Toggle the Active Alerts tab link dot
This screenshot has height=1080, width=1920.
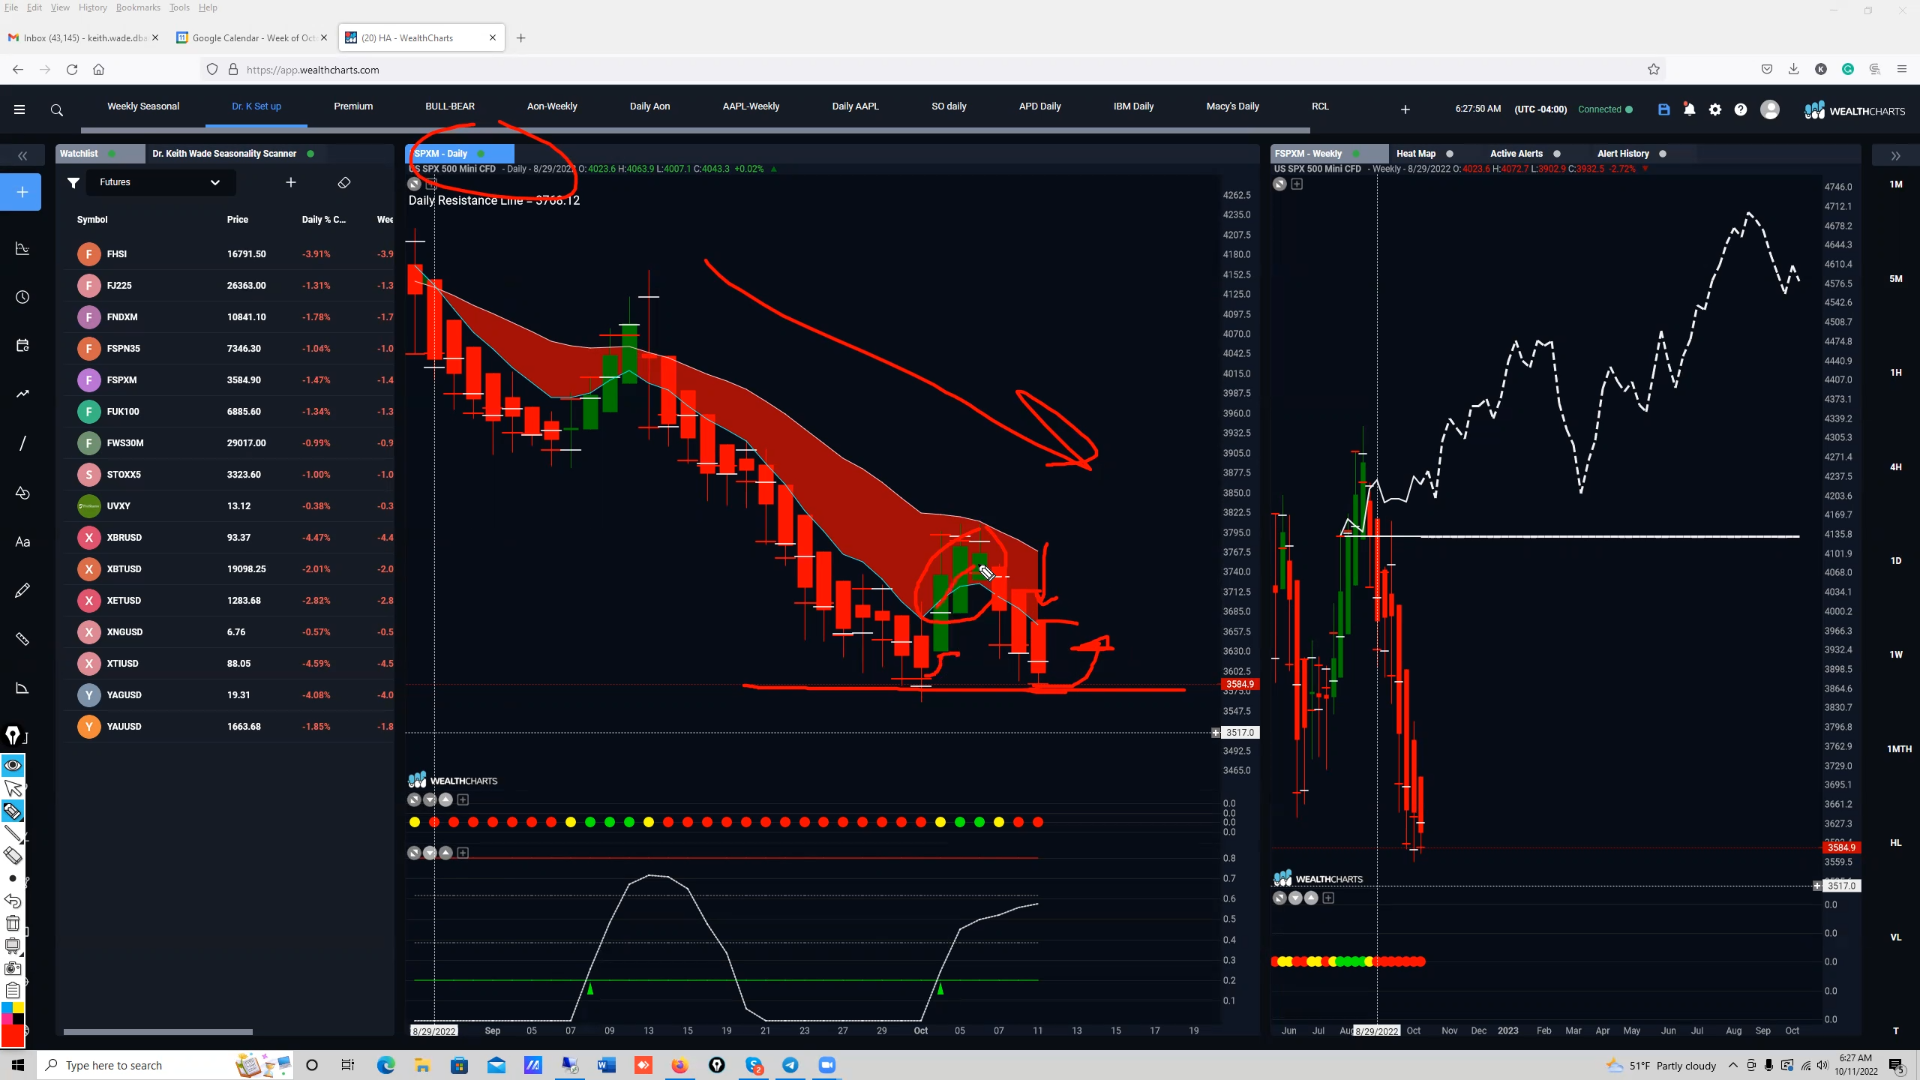coord(1557,153)
